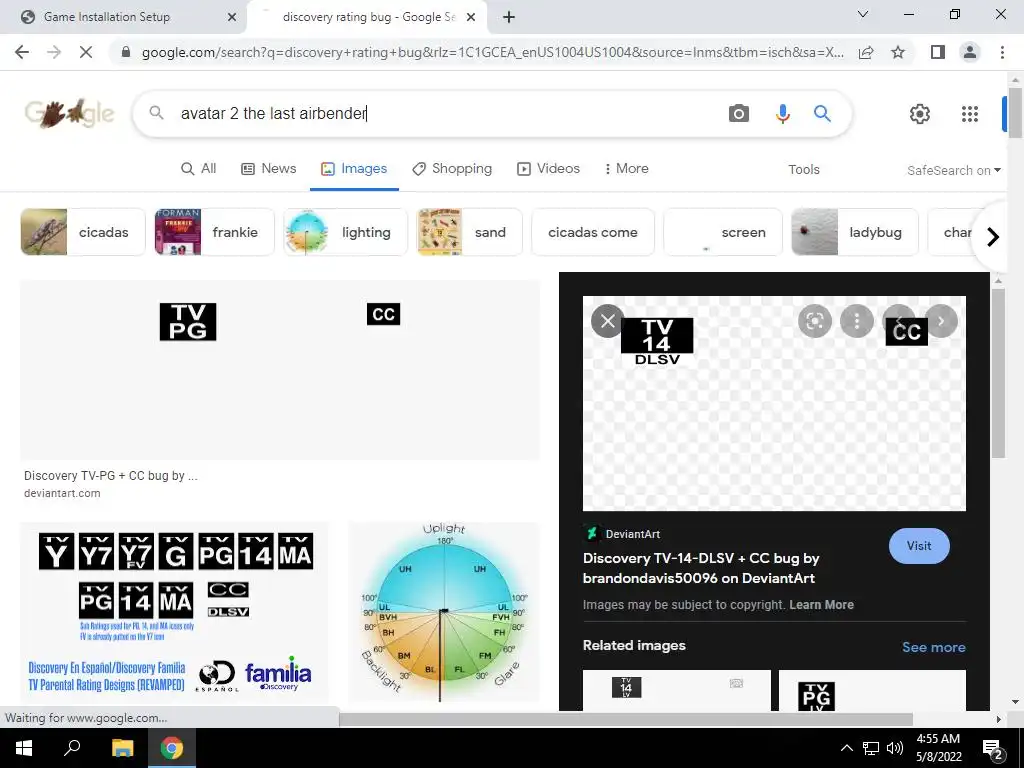Open the notification center with 2 alerts
Viewport: 1024px width, 768px height.
[993, 748]
